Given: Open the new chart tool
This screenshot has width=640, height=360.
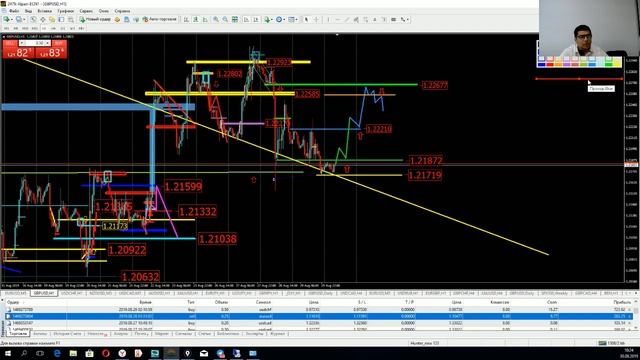Looking at the screenshot, I should tap(6, 19).
